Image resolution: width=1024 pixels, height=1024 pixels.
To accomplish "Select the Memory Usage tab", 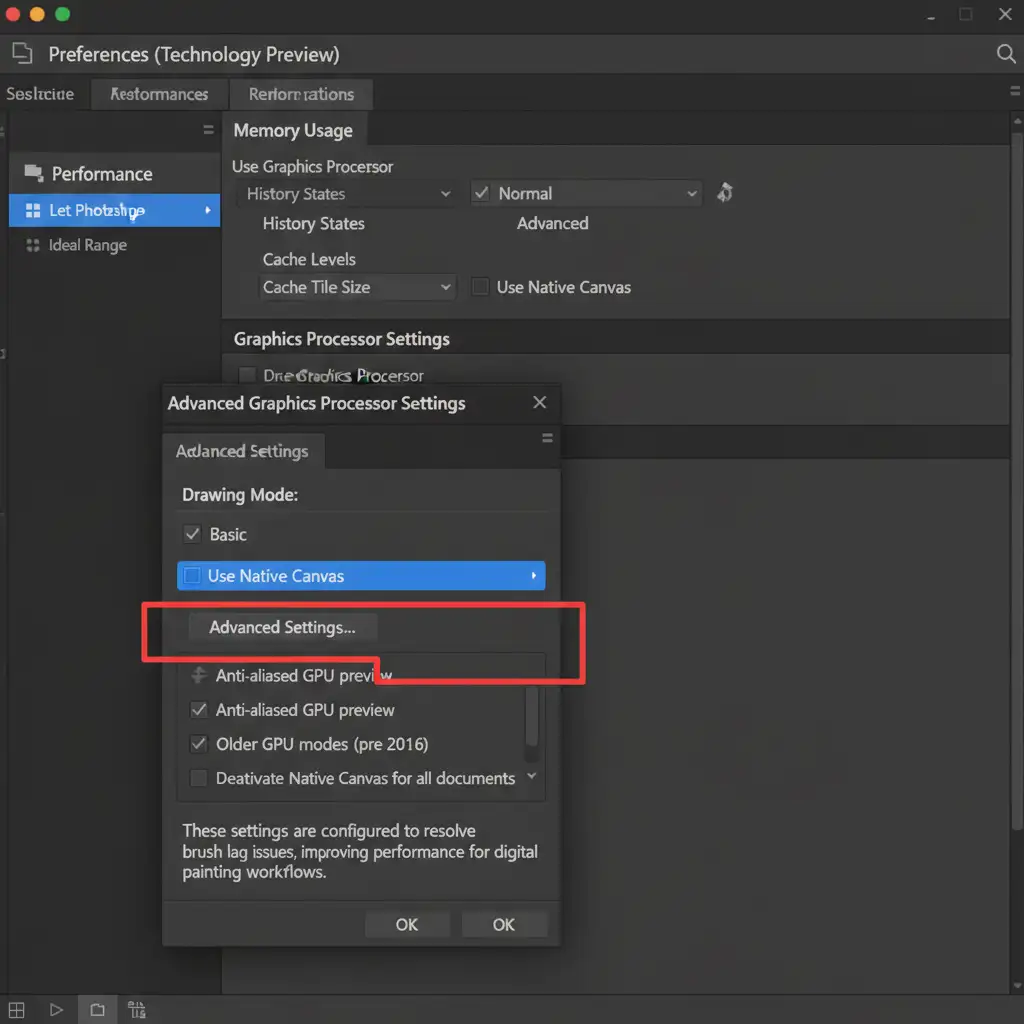I will 293,130.
